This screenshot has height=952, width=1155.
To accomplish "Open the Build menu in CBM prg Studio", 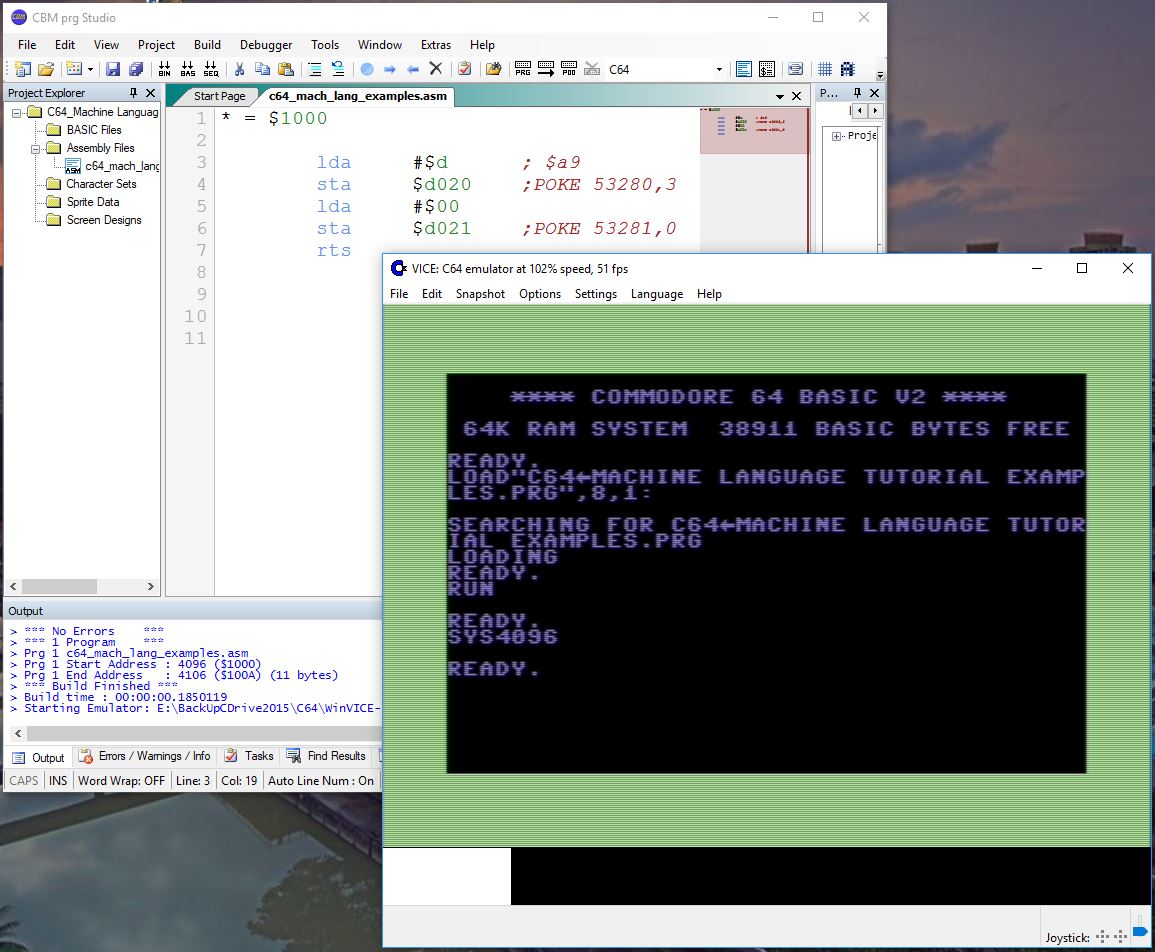I will pyautogui.click(x=207, y=45).
